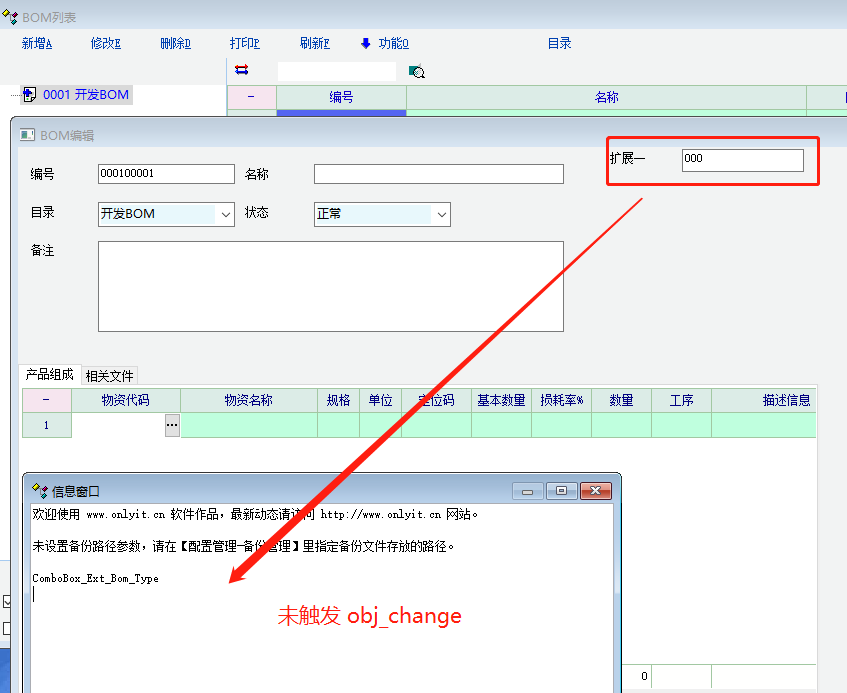Click the 新增 menu item
The height and width of the screenshot is (693, 847).
point(37,43)
